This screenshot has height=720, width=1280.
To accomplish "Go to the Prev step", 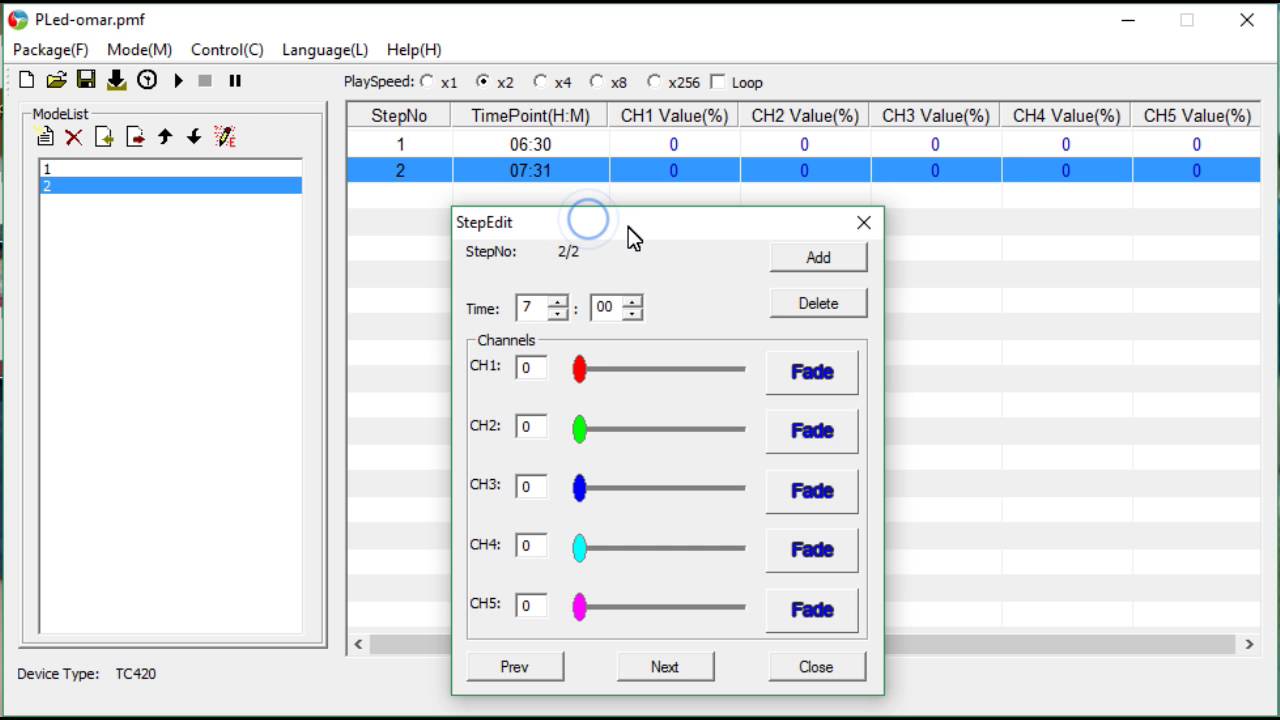I will [x=515, y=667].
